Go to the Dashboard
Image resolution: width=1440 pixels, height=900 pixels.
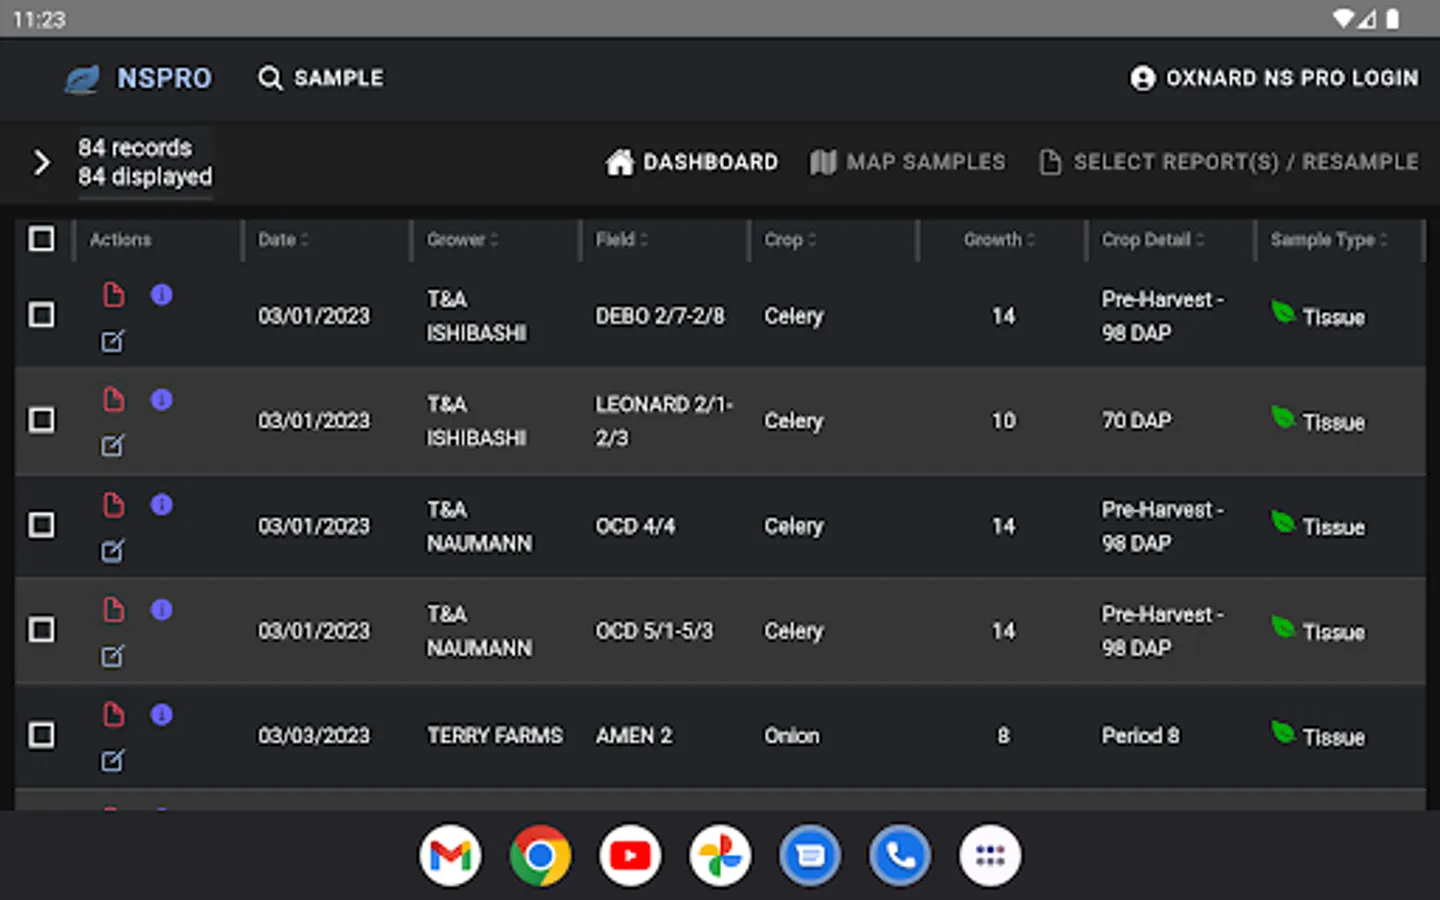[x=692, y=162]
